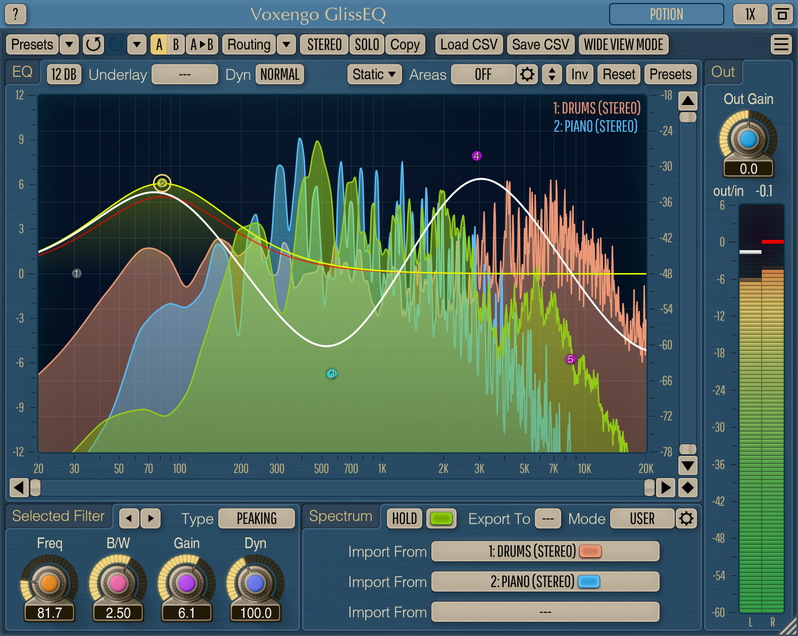This screenshot has width=798, height=636.
Task: Click the EQ Reset button
Action: 619,74
